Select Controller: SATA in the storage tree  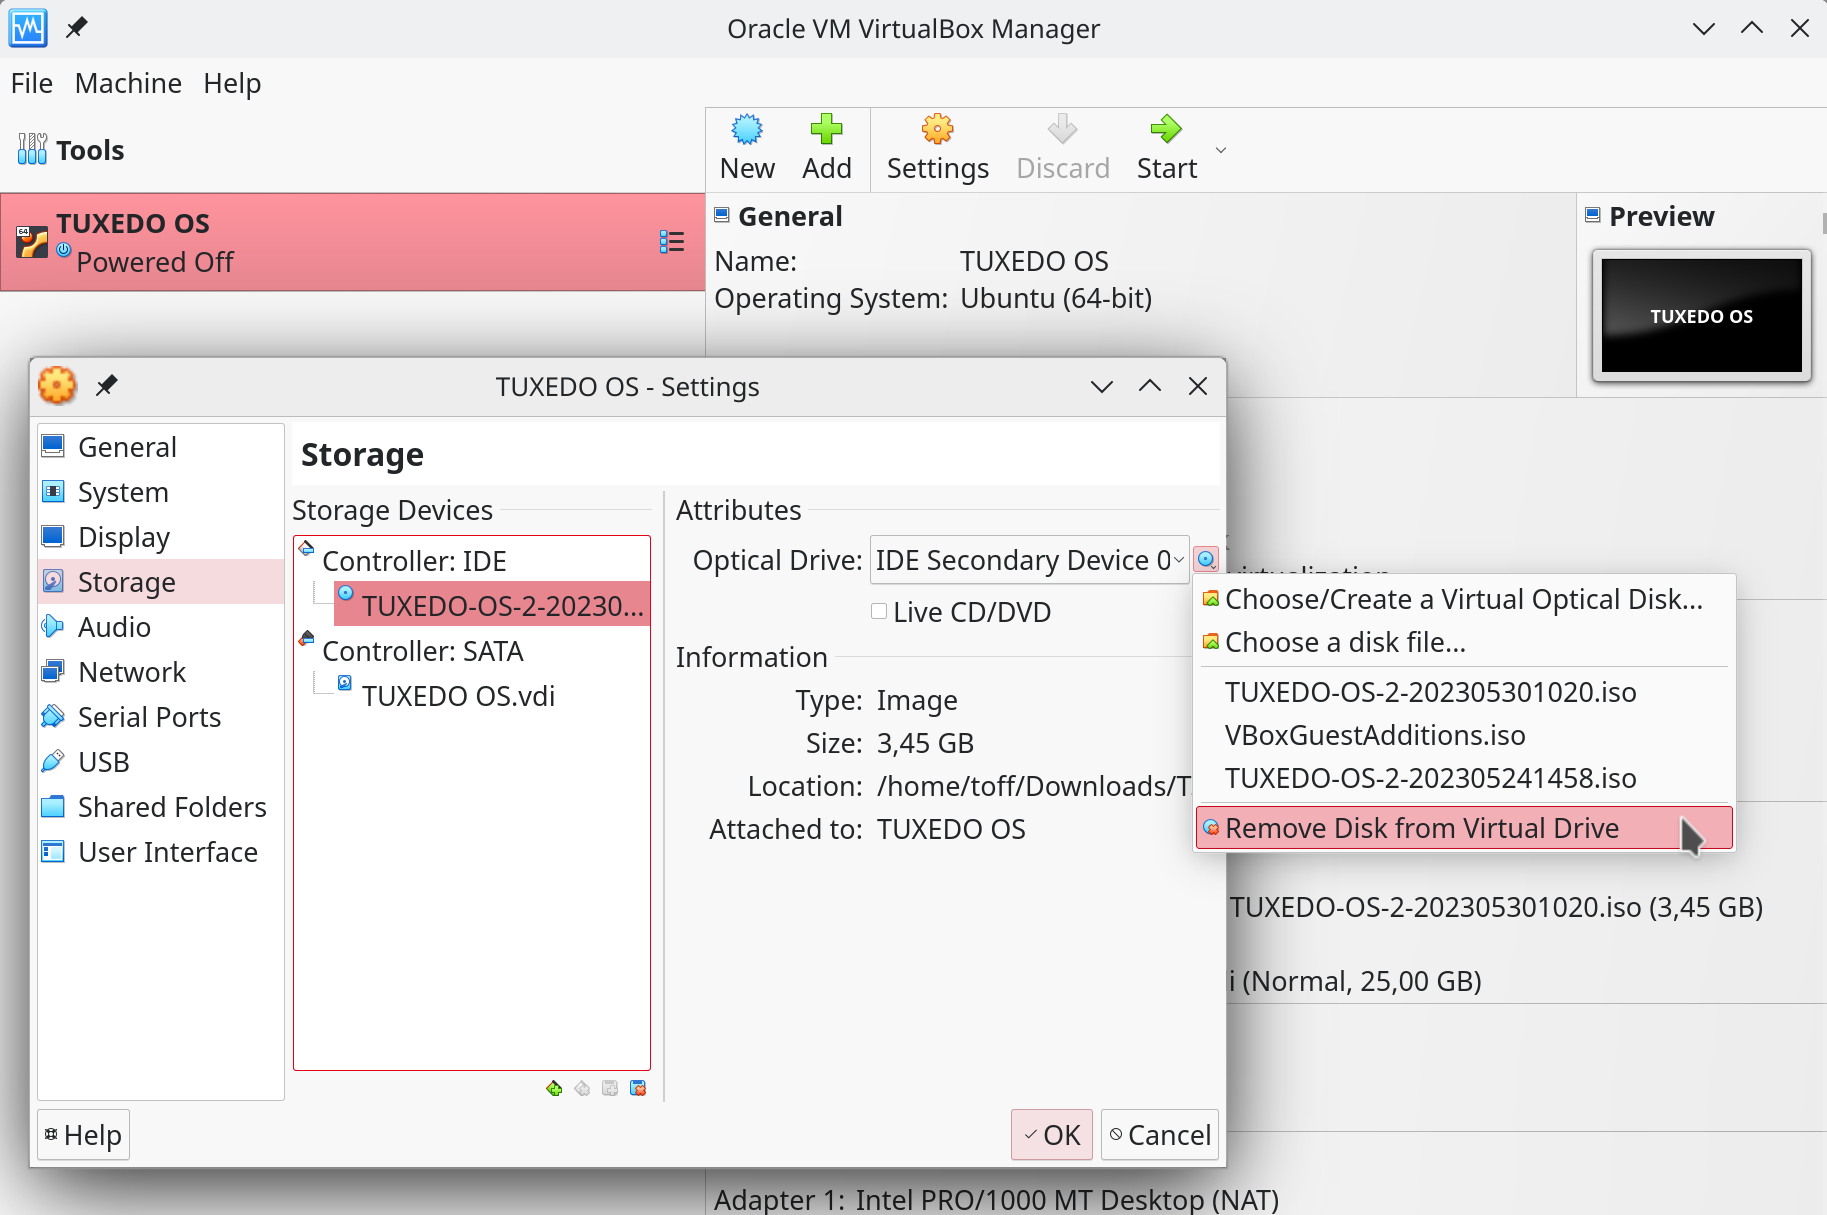pos(422,651)
